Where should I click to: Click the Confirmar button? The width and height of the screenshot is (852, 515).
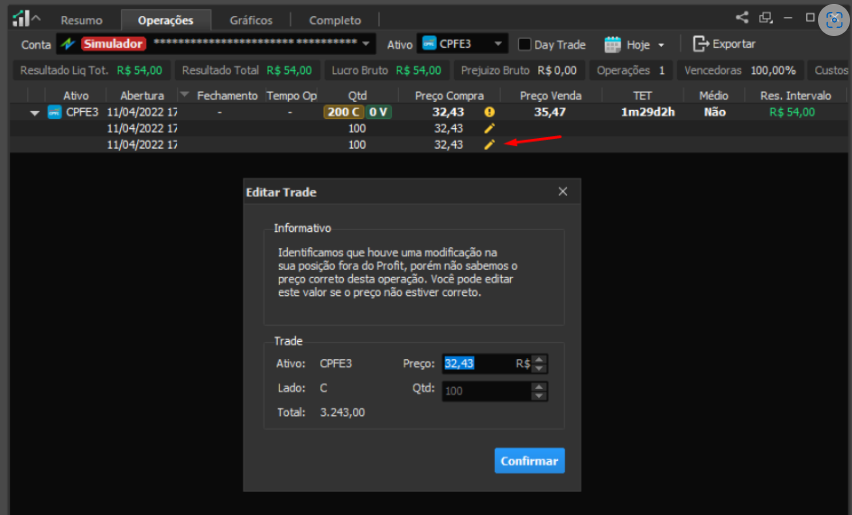(x=529, y=461)
